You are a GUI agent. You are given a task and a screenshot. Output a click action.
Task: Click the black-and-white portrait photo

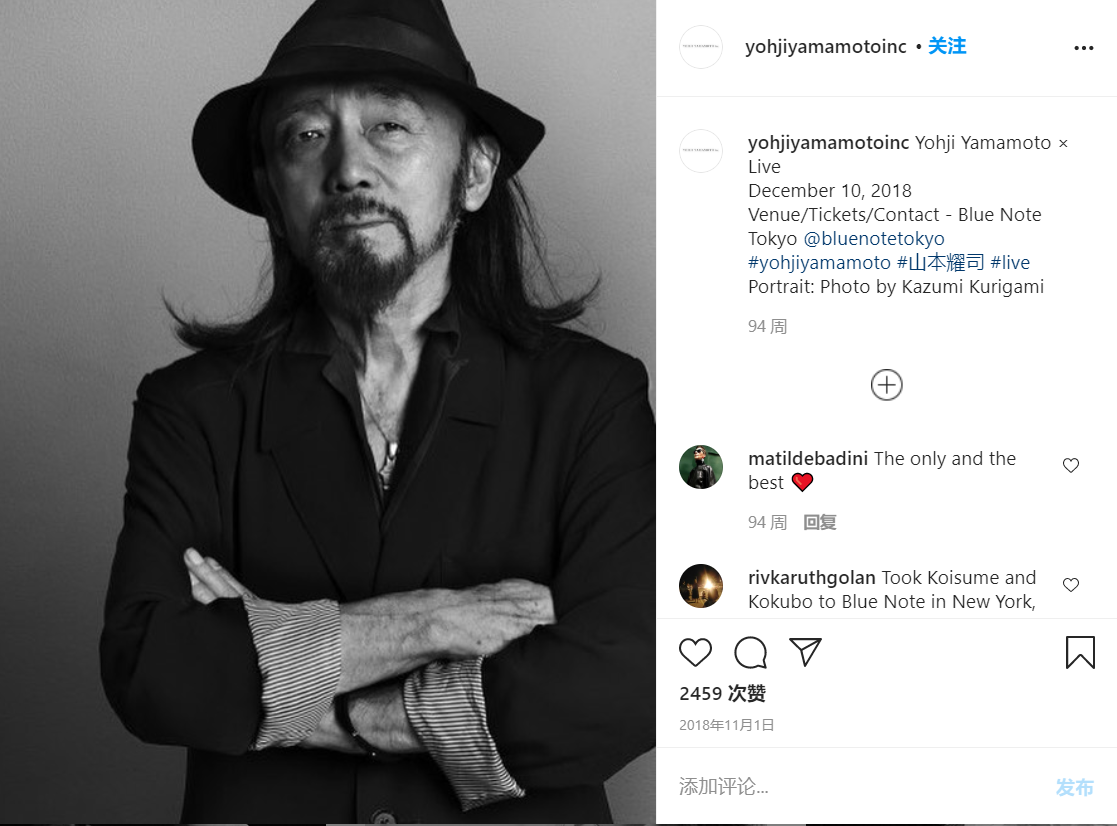coord(328,412)
